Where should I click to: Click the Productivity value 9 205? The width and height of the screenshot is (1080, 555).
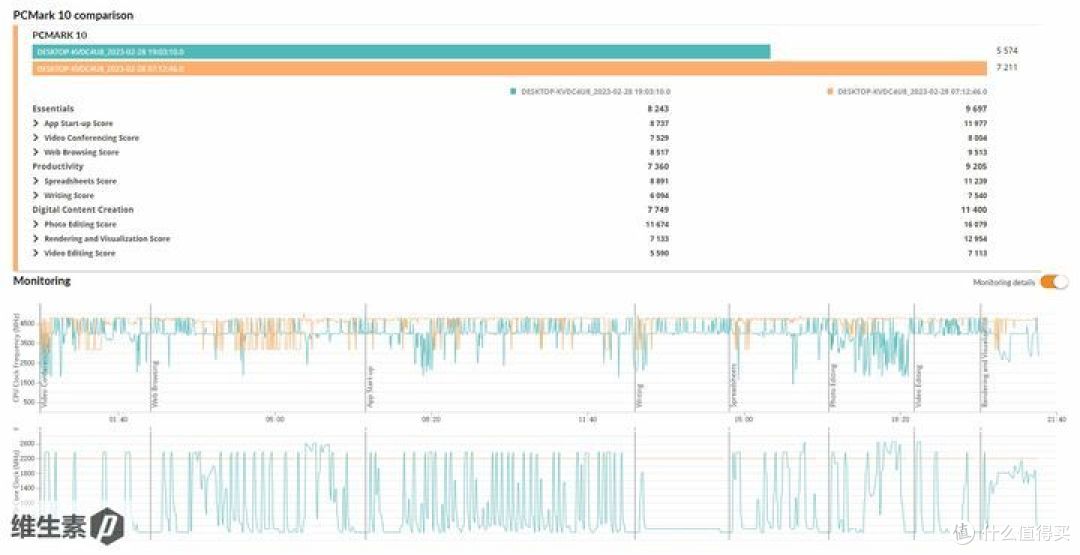pos(976,167)
